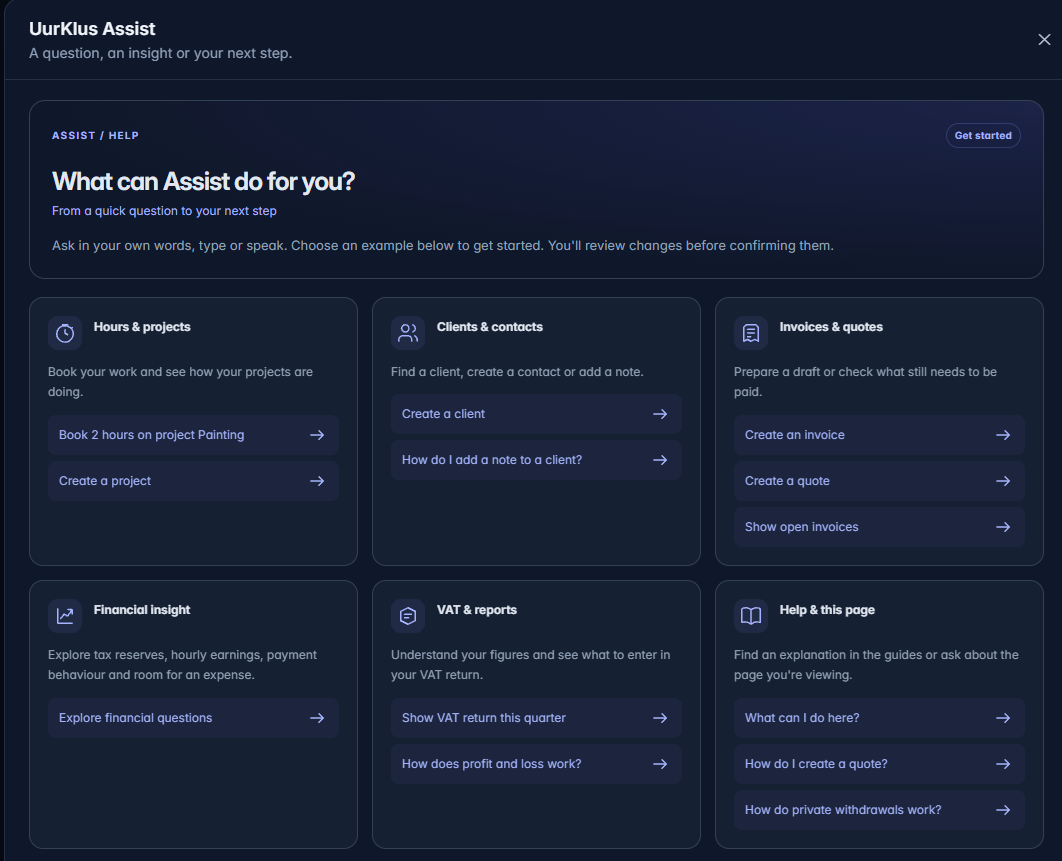The width and height of the screenshot is (1062, 861).
Task: Click the Financial insight chart icon
Action: tap(65, 616)
